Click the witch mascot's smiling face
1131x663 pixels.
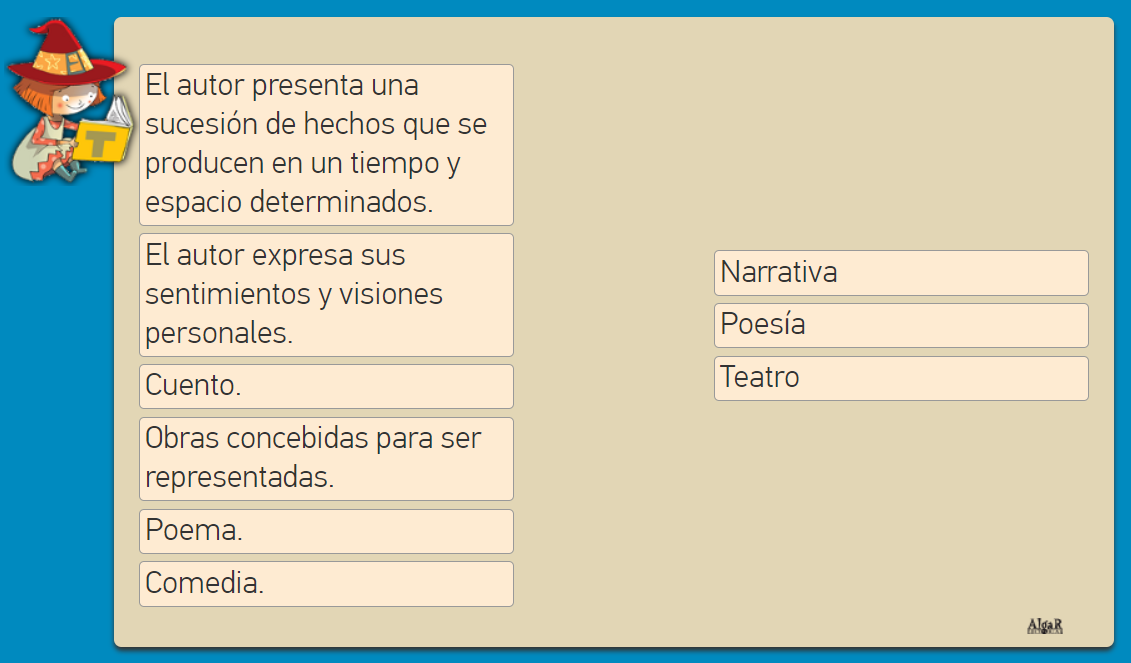click(x=70, y=100)
